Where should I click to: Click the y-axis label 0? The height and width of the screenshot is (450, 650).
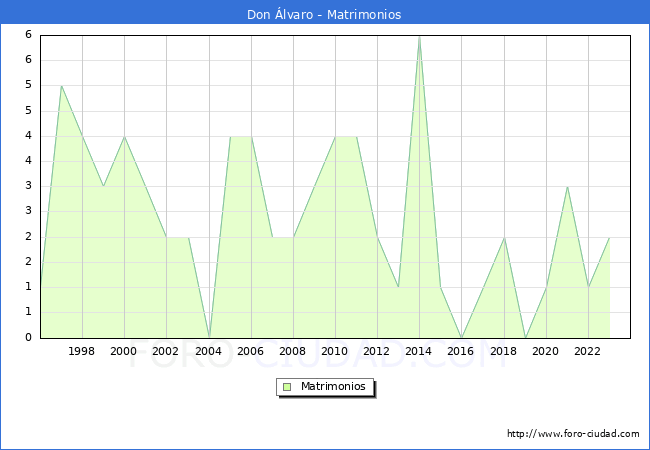(28, 337)
